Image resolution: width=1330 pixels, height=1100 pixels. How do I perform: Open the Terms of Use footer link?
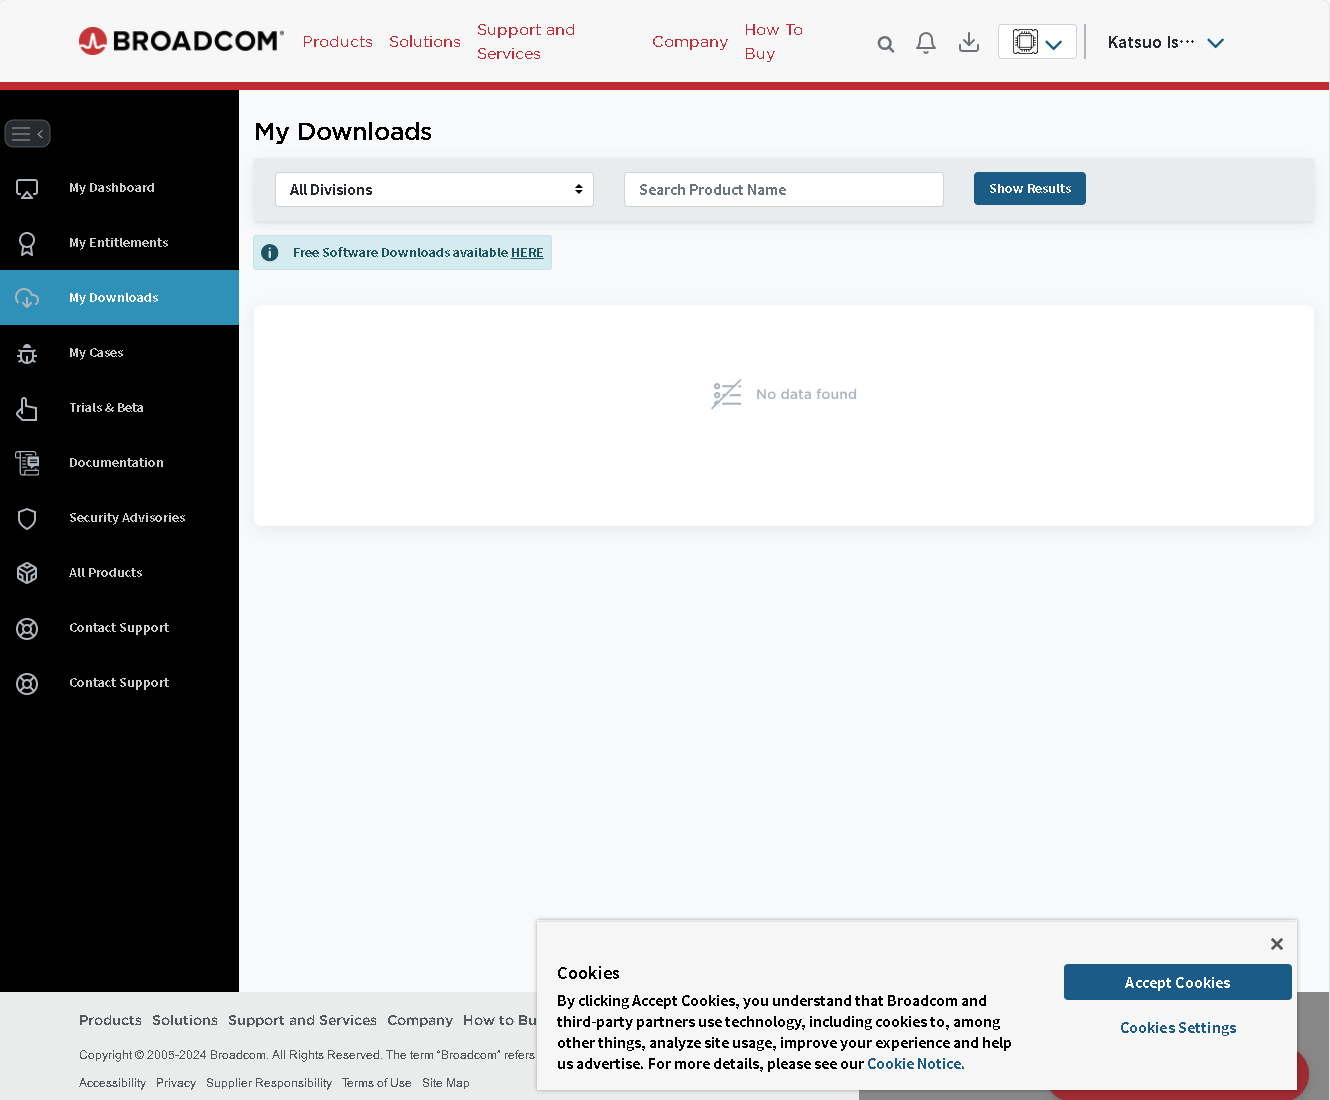tap(376, 1083)
